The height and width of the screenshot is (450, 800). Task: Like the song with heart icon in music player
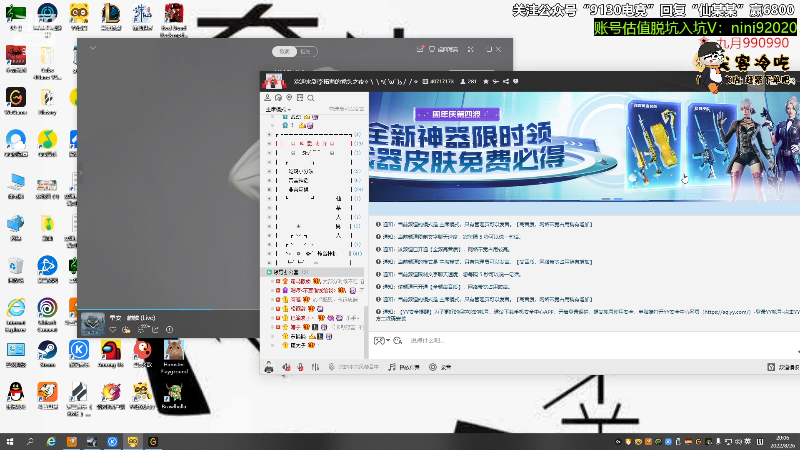point(113,330)
